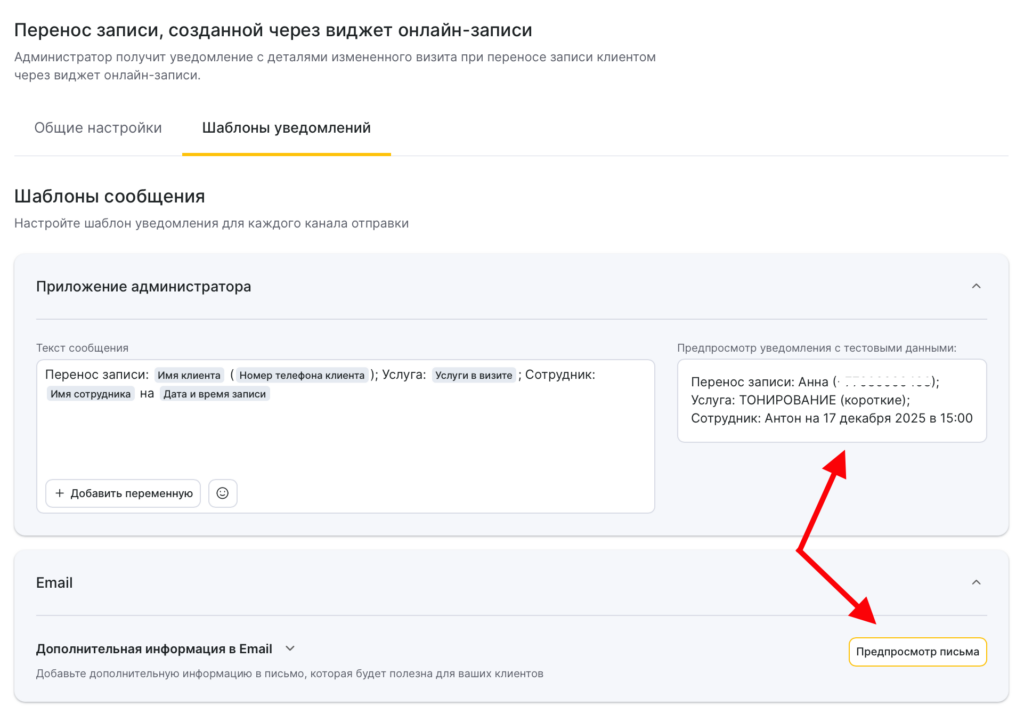Image resolution: width=1024 pixels, height=714 pixels.
Task: Open the emoji picker smiley icon
Action: [223, 493]
